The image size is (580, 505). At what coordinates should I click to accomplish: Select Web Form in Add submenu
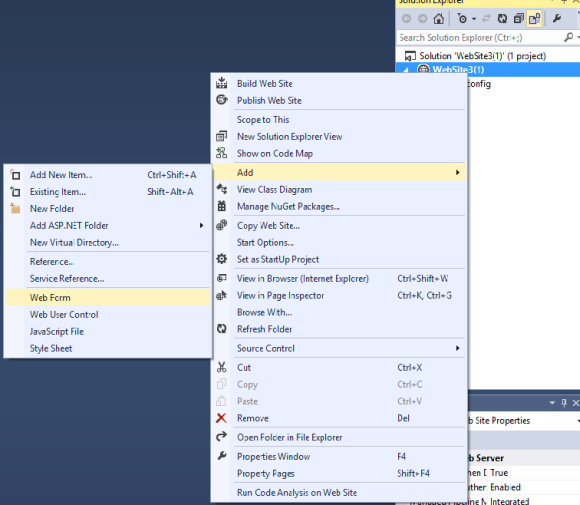[x=108, y=297]
